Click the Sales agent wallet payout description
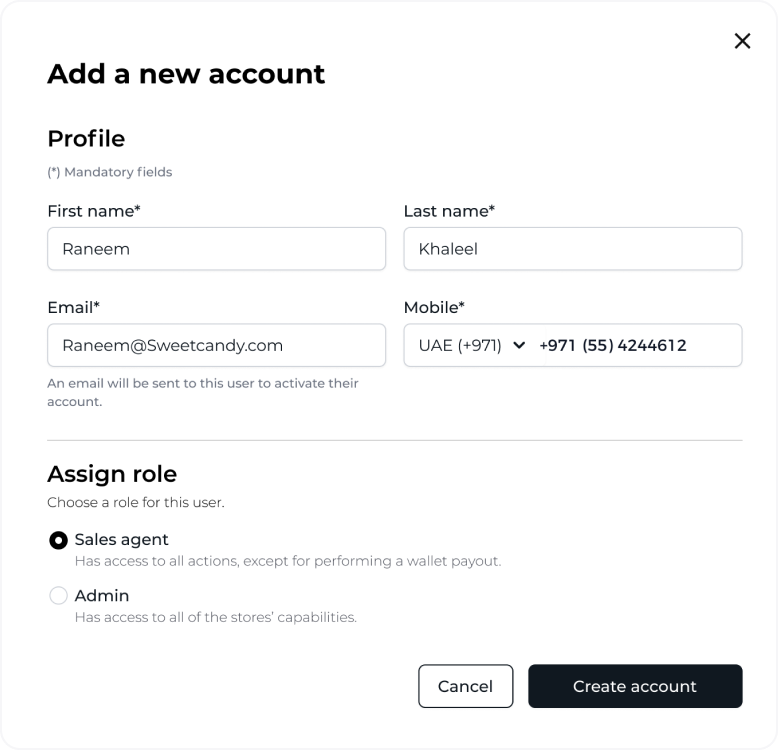 click(288, 561)
